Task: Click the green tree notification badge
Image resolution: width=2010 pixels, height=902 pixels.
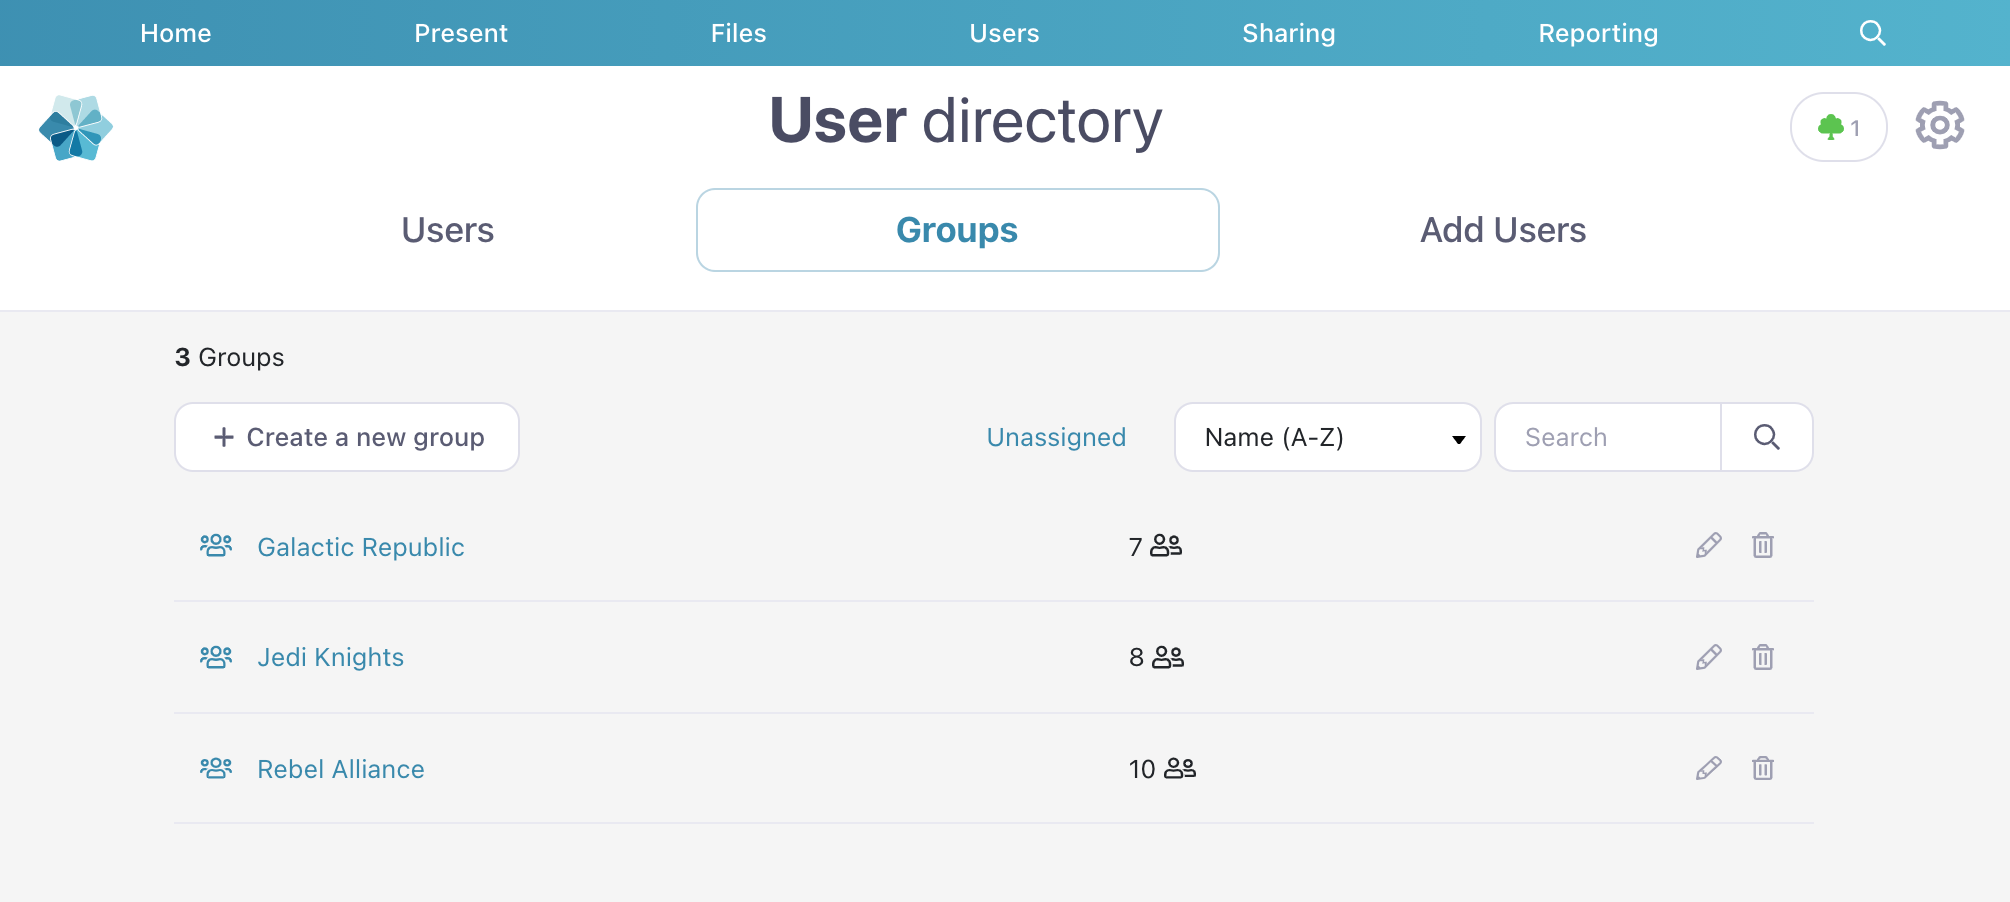Action: point(1838,127)
